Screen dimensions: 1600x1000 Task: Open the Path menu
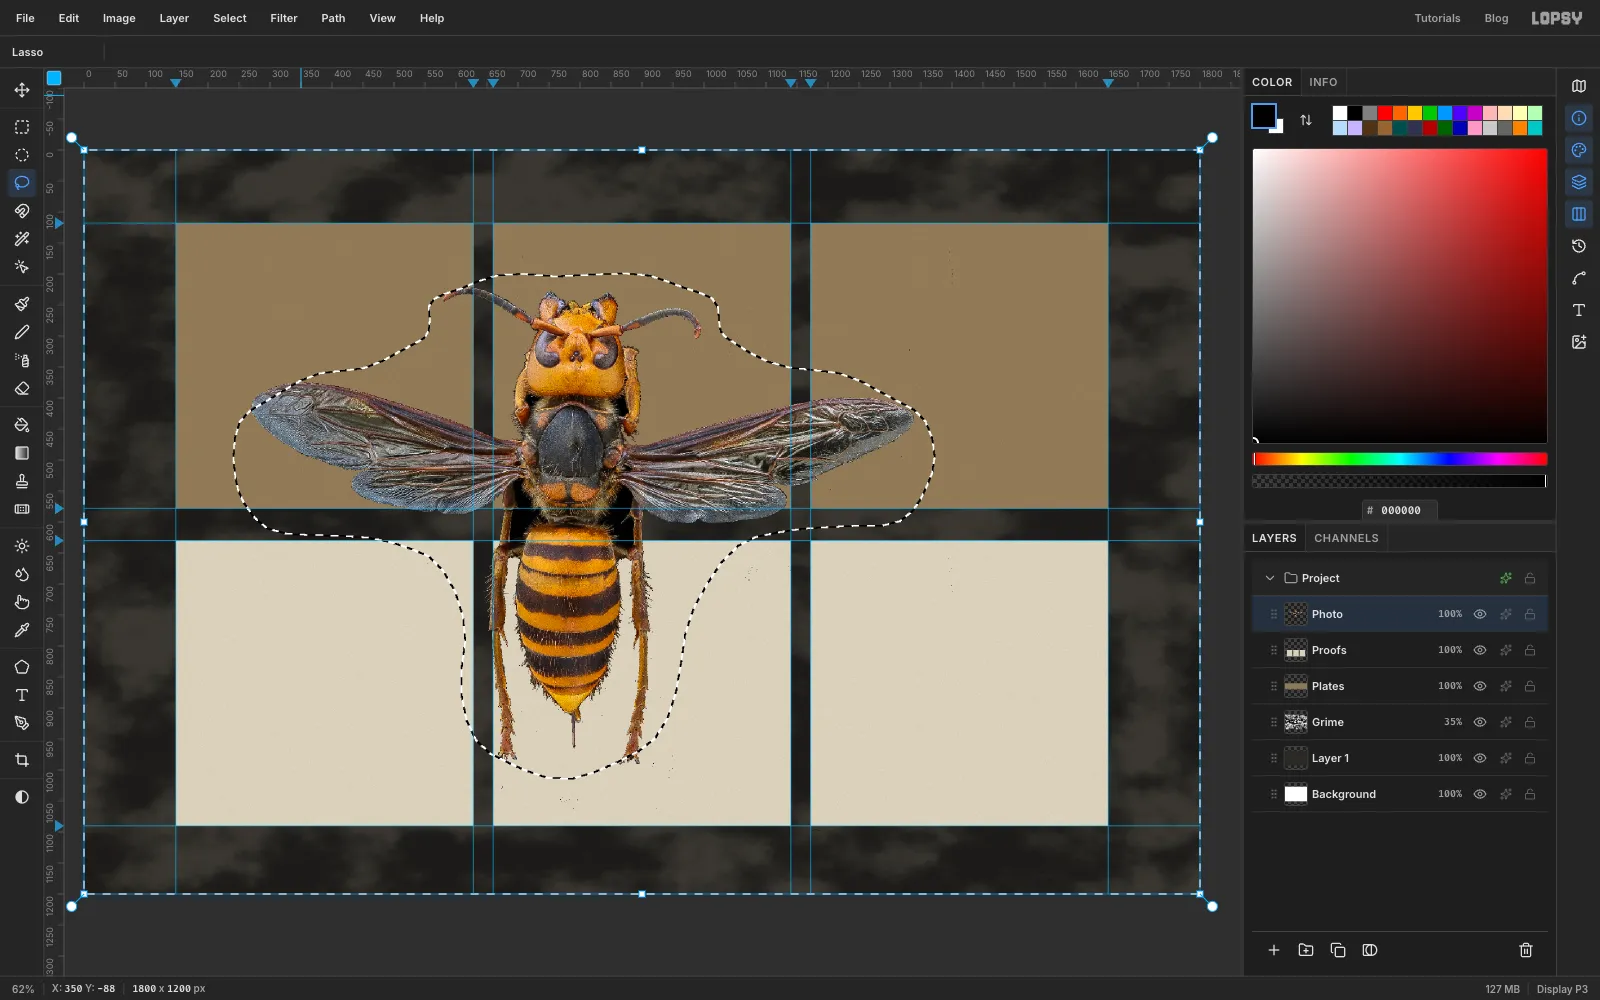click(x=333, y=18)
